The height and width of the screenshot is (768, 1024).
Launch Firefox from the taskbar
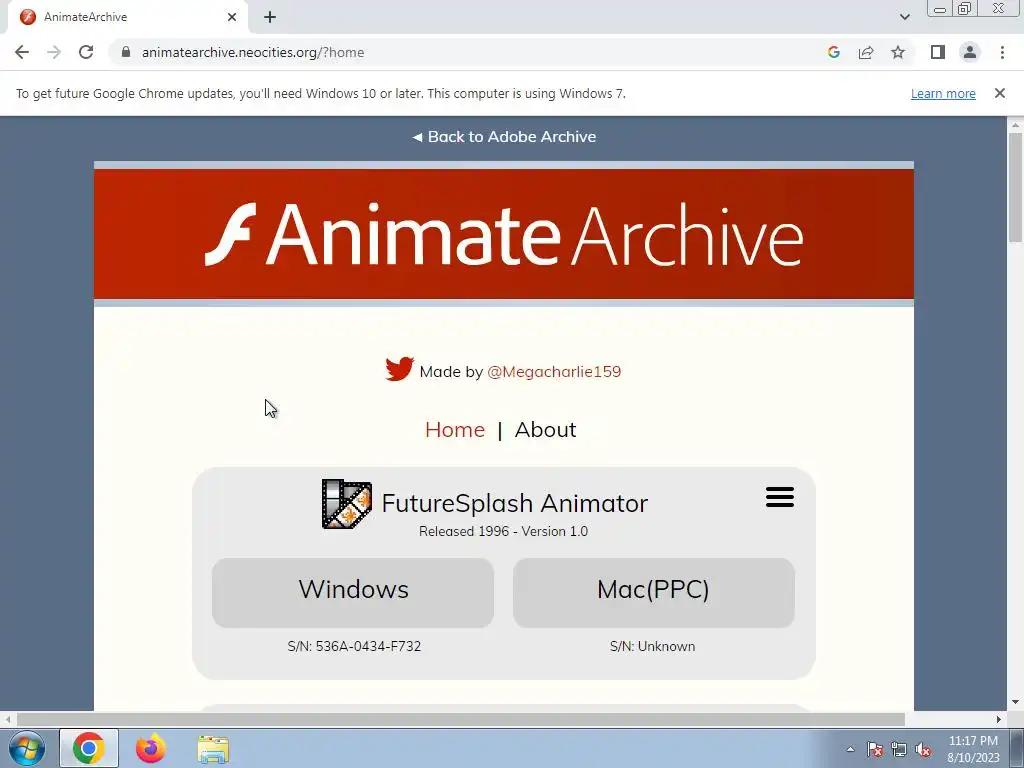(150, 748)
